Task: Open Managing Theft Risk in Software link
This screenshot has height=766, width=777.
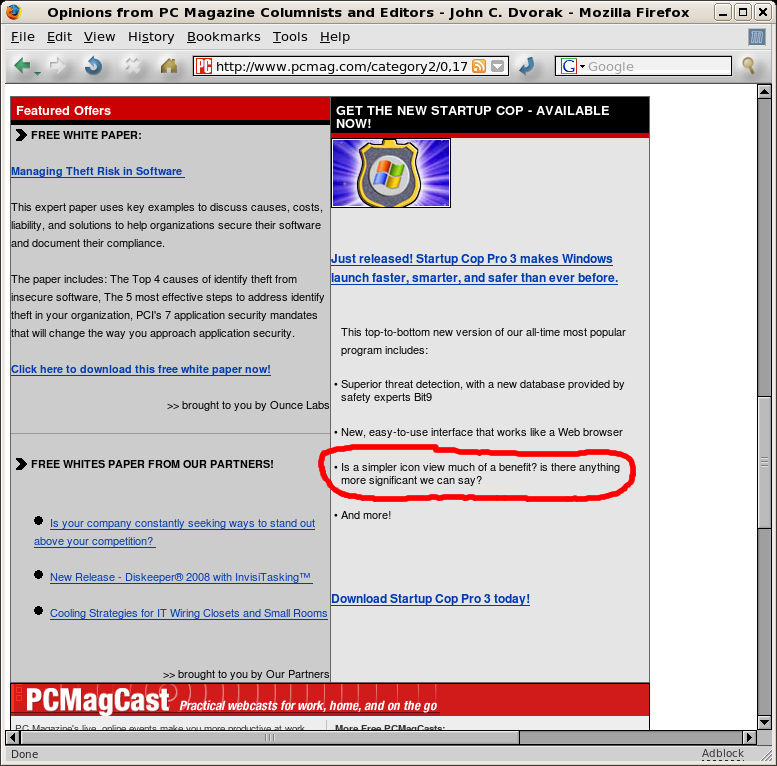Action: (97, 171)
